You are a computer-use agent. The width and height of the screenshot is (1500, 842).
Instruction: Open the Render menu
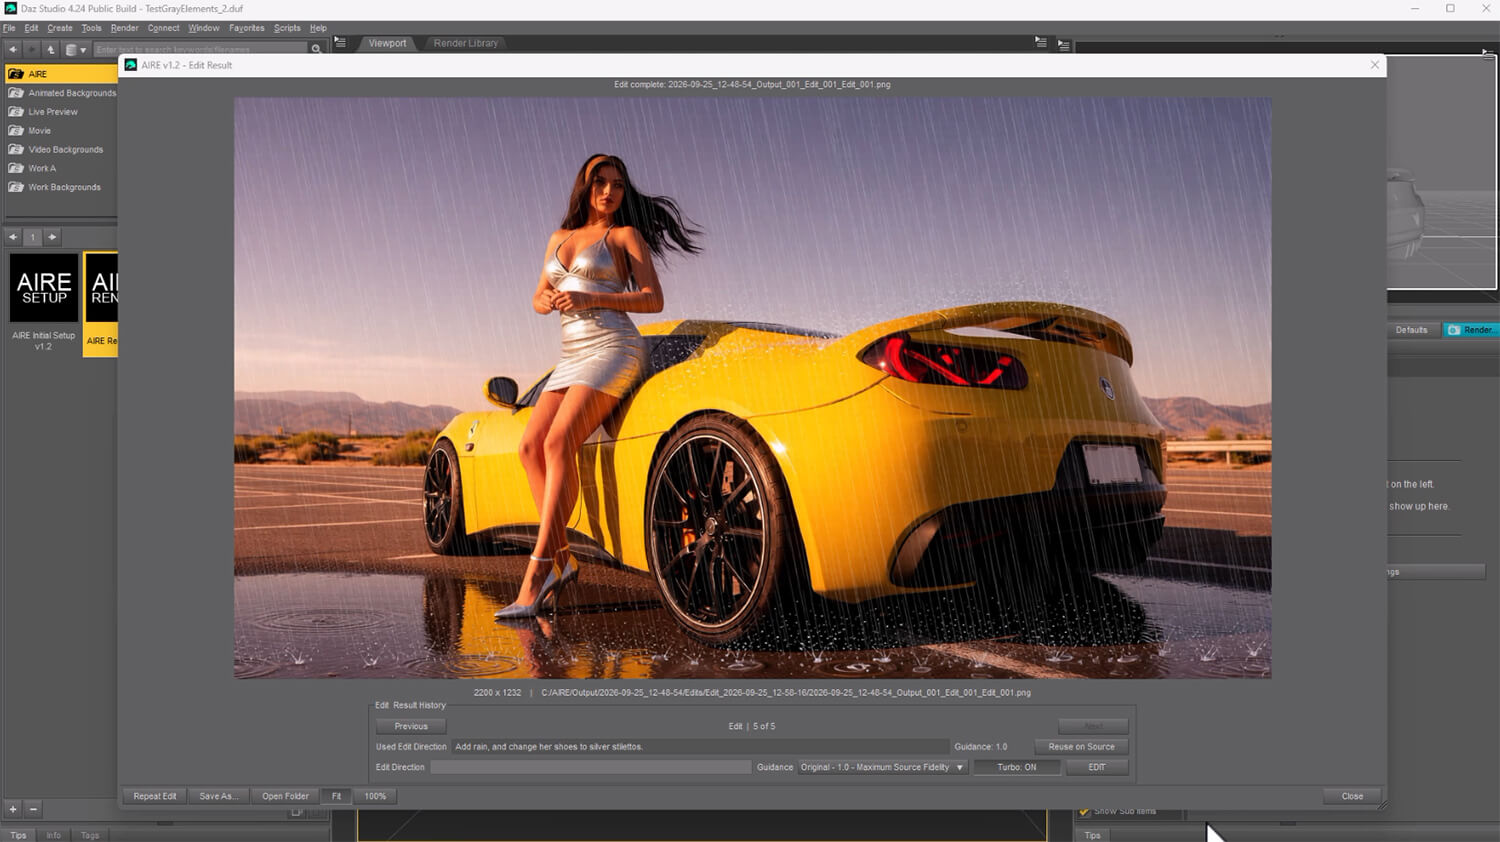(124, 28)
